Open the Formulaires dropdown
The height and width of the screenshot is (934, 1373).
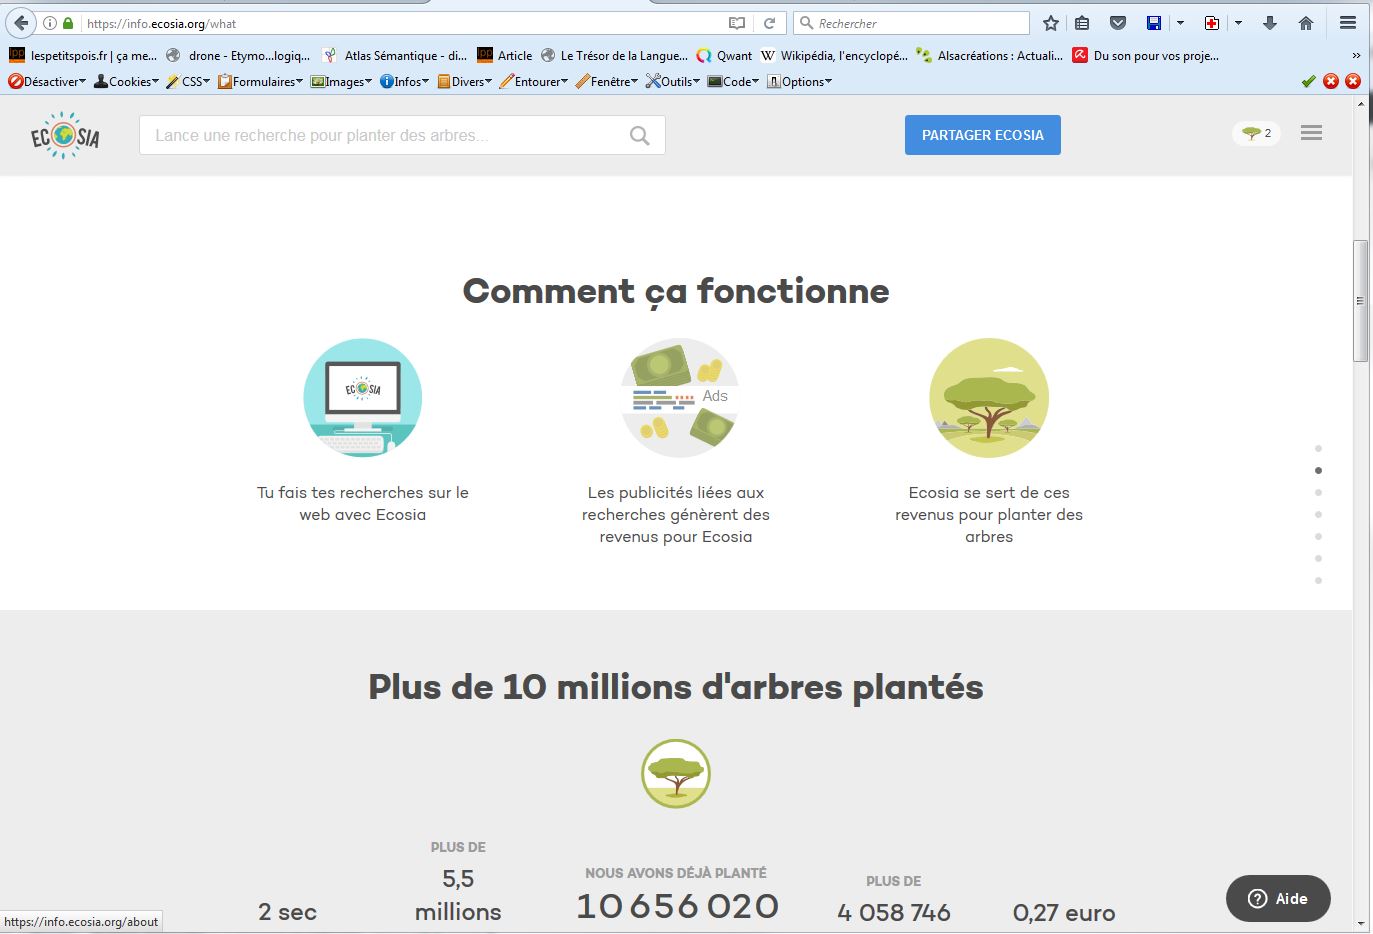[260, 82]
